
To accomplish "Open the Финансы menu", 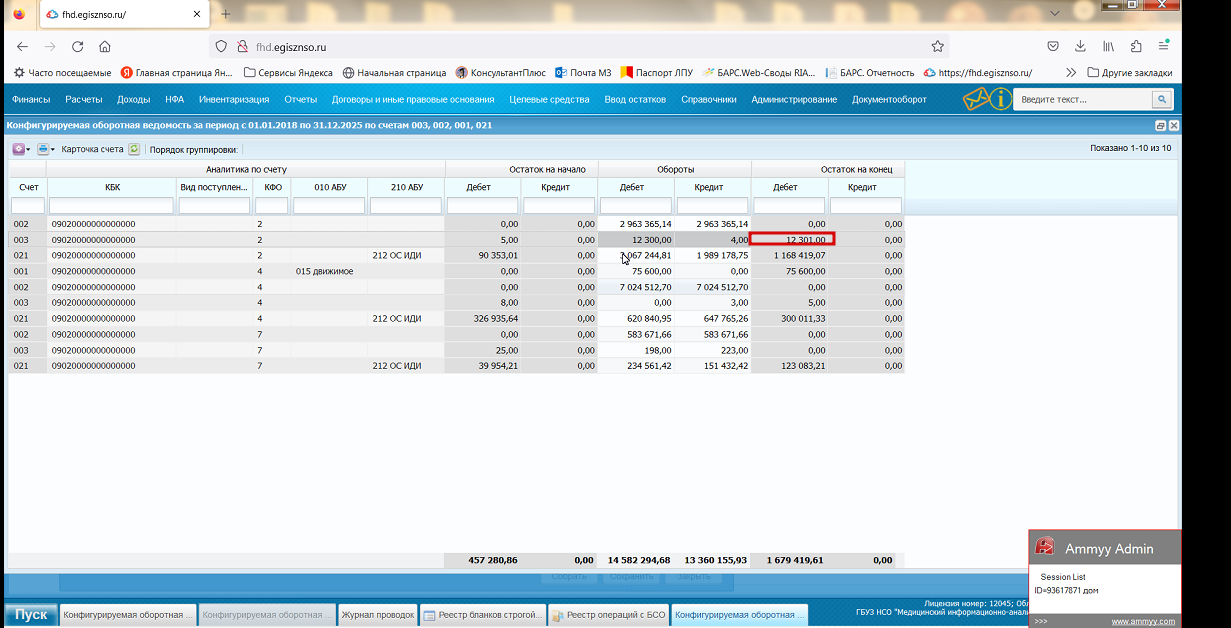I will pos(31,100).
